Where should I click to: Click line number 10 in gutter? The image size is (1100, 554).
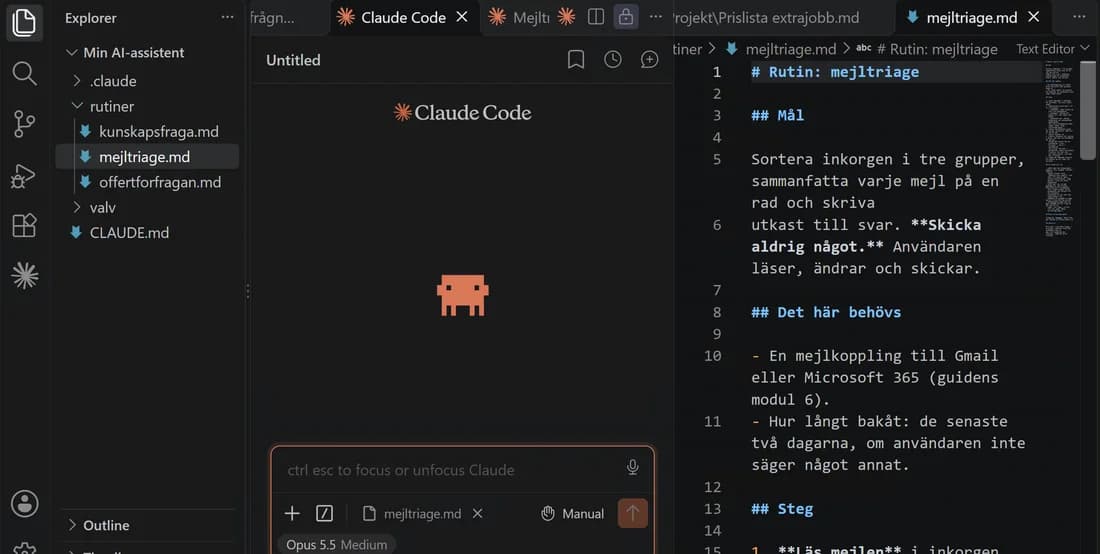point(712,356)
